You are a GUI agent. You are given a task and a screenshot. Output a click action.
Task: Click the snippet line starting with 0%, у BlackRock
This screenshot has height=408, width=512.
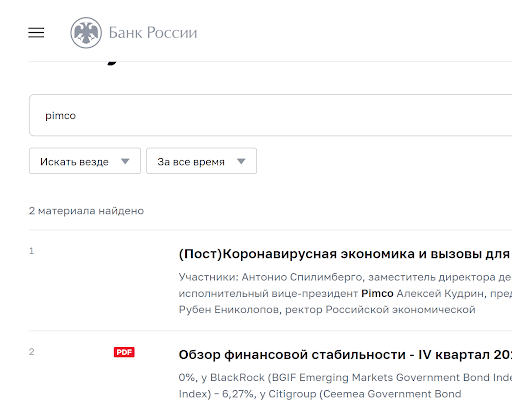point(345,377)
